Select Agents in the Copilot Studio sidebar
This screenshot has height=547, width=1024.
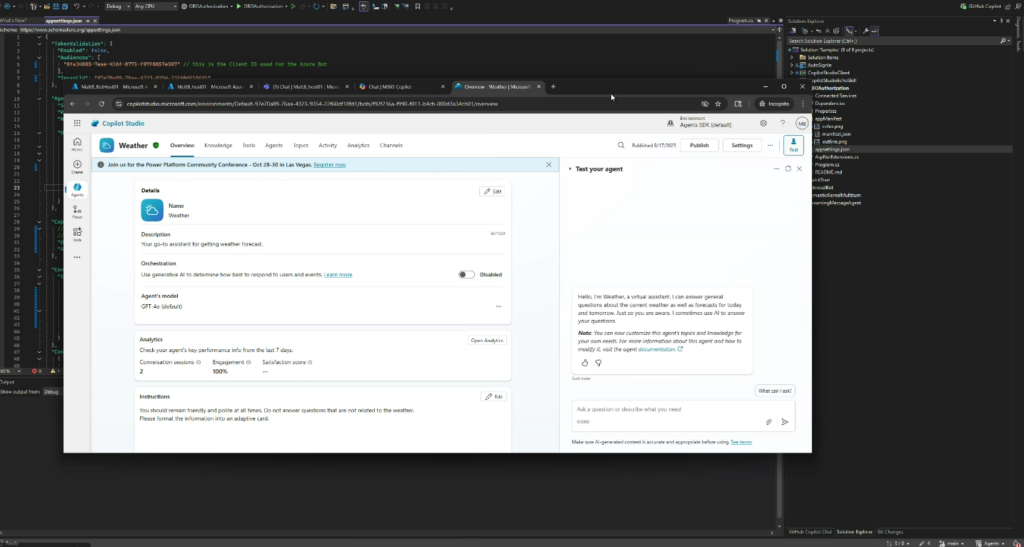pos(77,190)
